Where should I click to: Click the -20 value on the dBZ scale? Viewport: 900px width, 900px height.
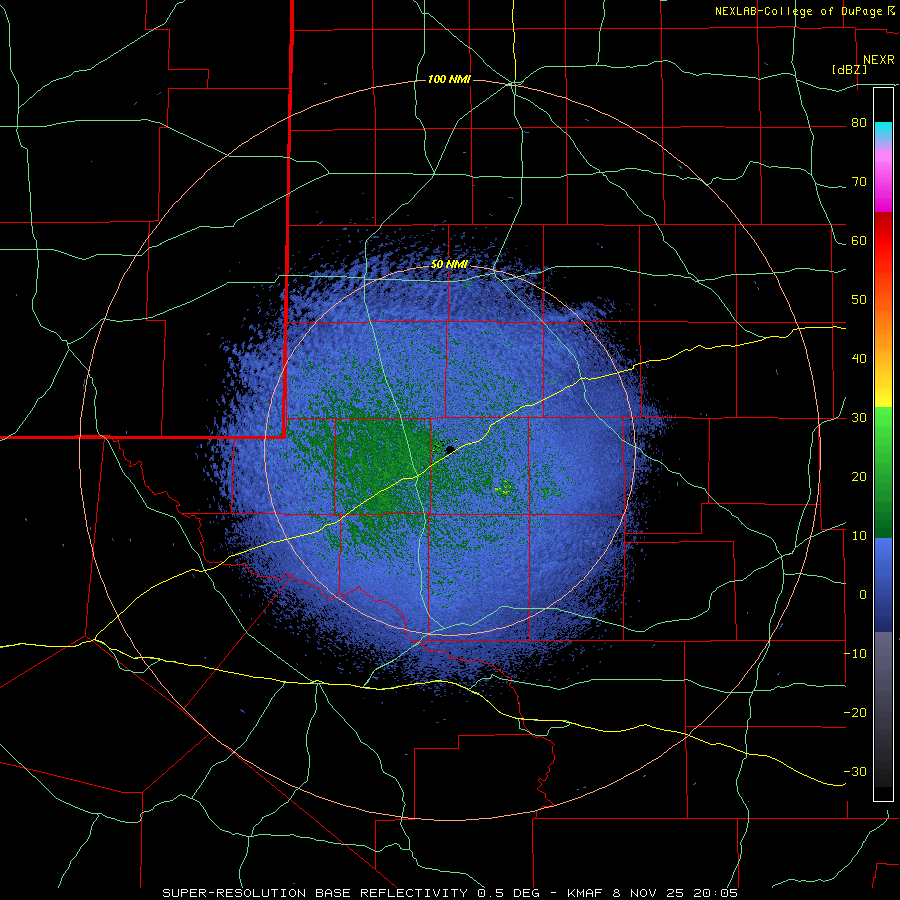(x=855, y=712)
